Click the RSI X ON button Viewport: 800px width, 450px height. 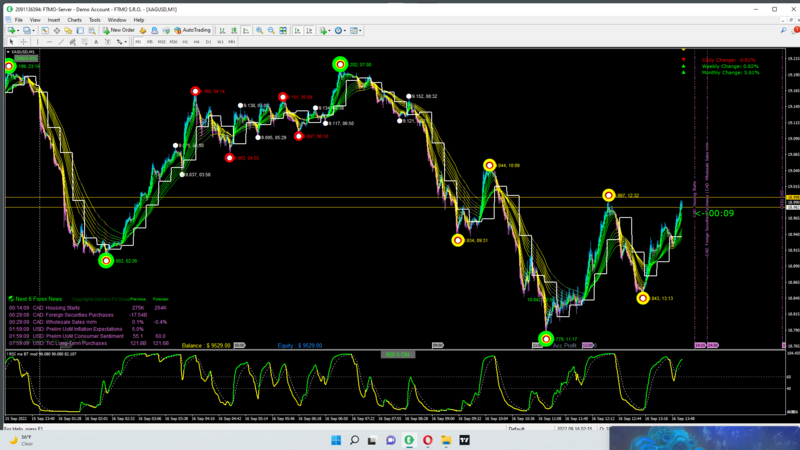[398, 355]
